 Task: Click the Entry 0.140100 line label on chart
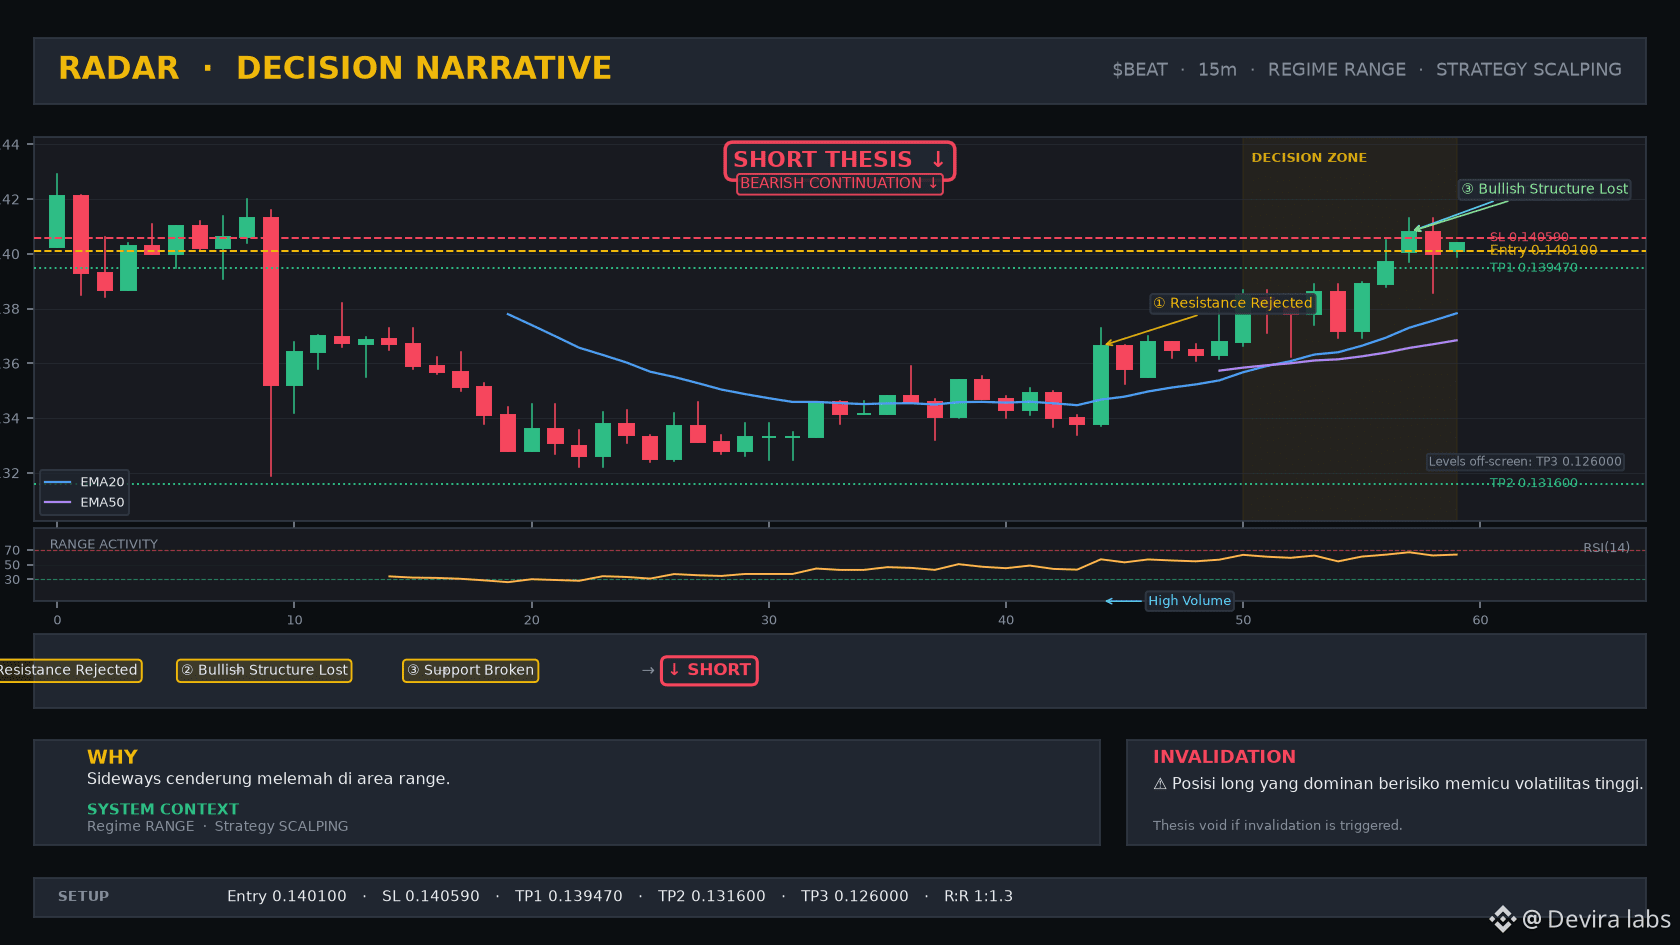pos(1543,250)
